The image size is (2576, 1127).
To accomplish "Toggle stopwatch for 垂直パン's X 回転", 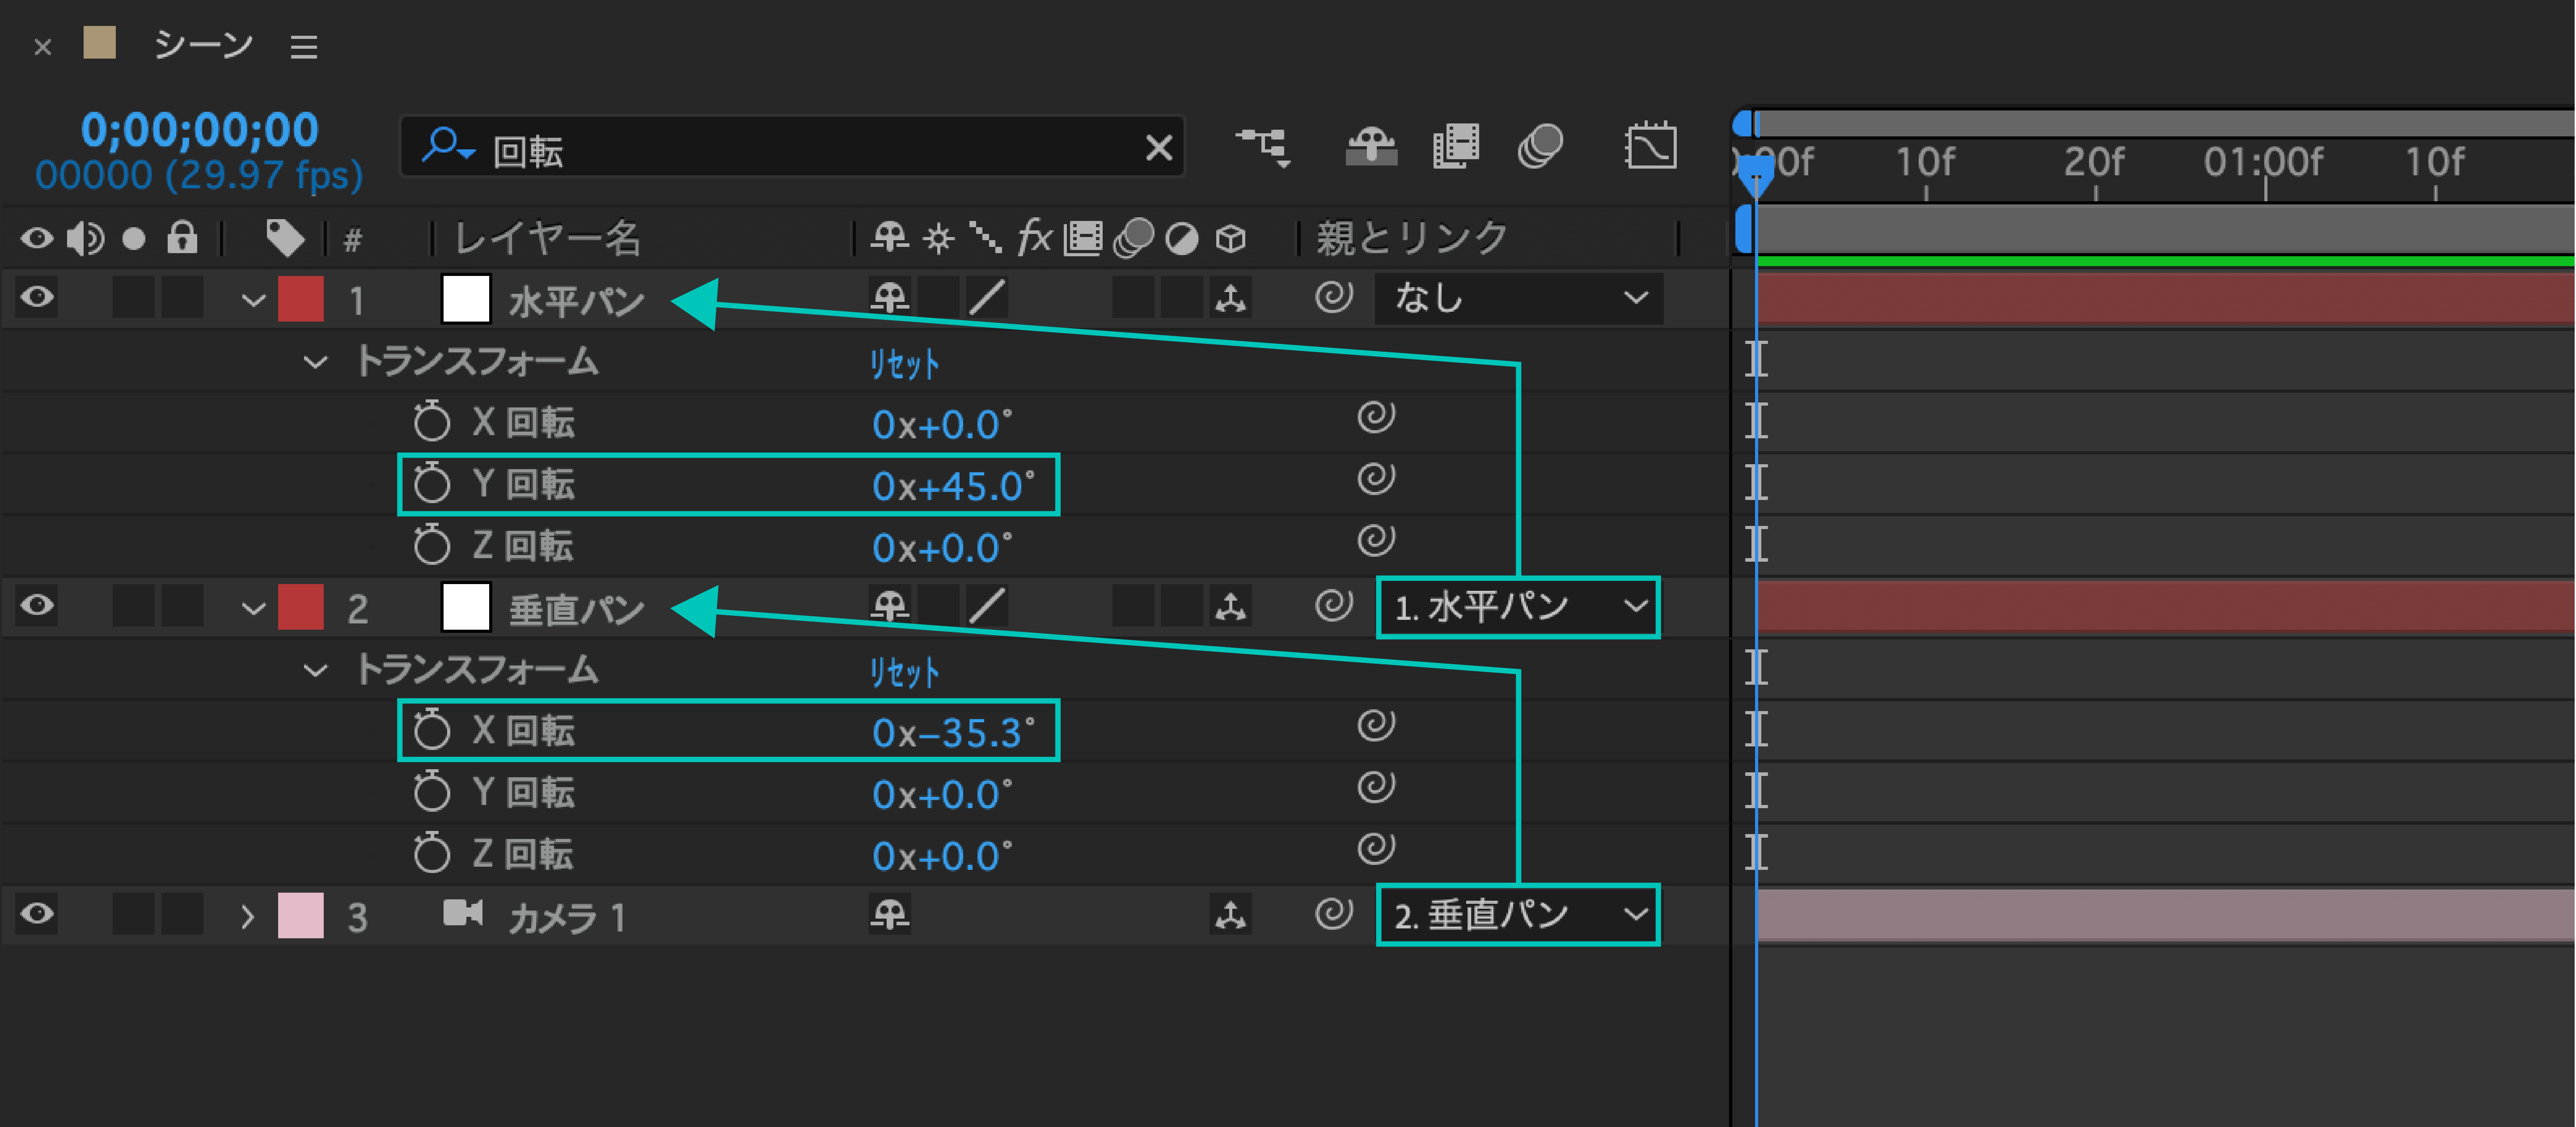I will 432,729.
